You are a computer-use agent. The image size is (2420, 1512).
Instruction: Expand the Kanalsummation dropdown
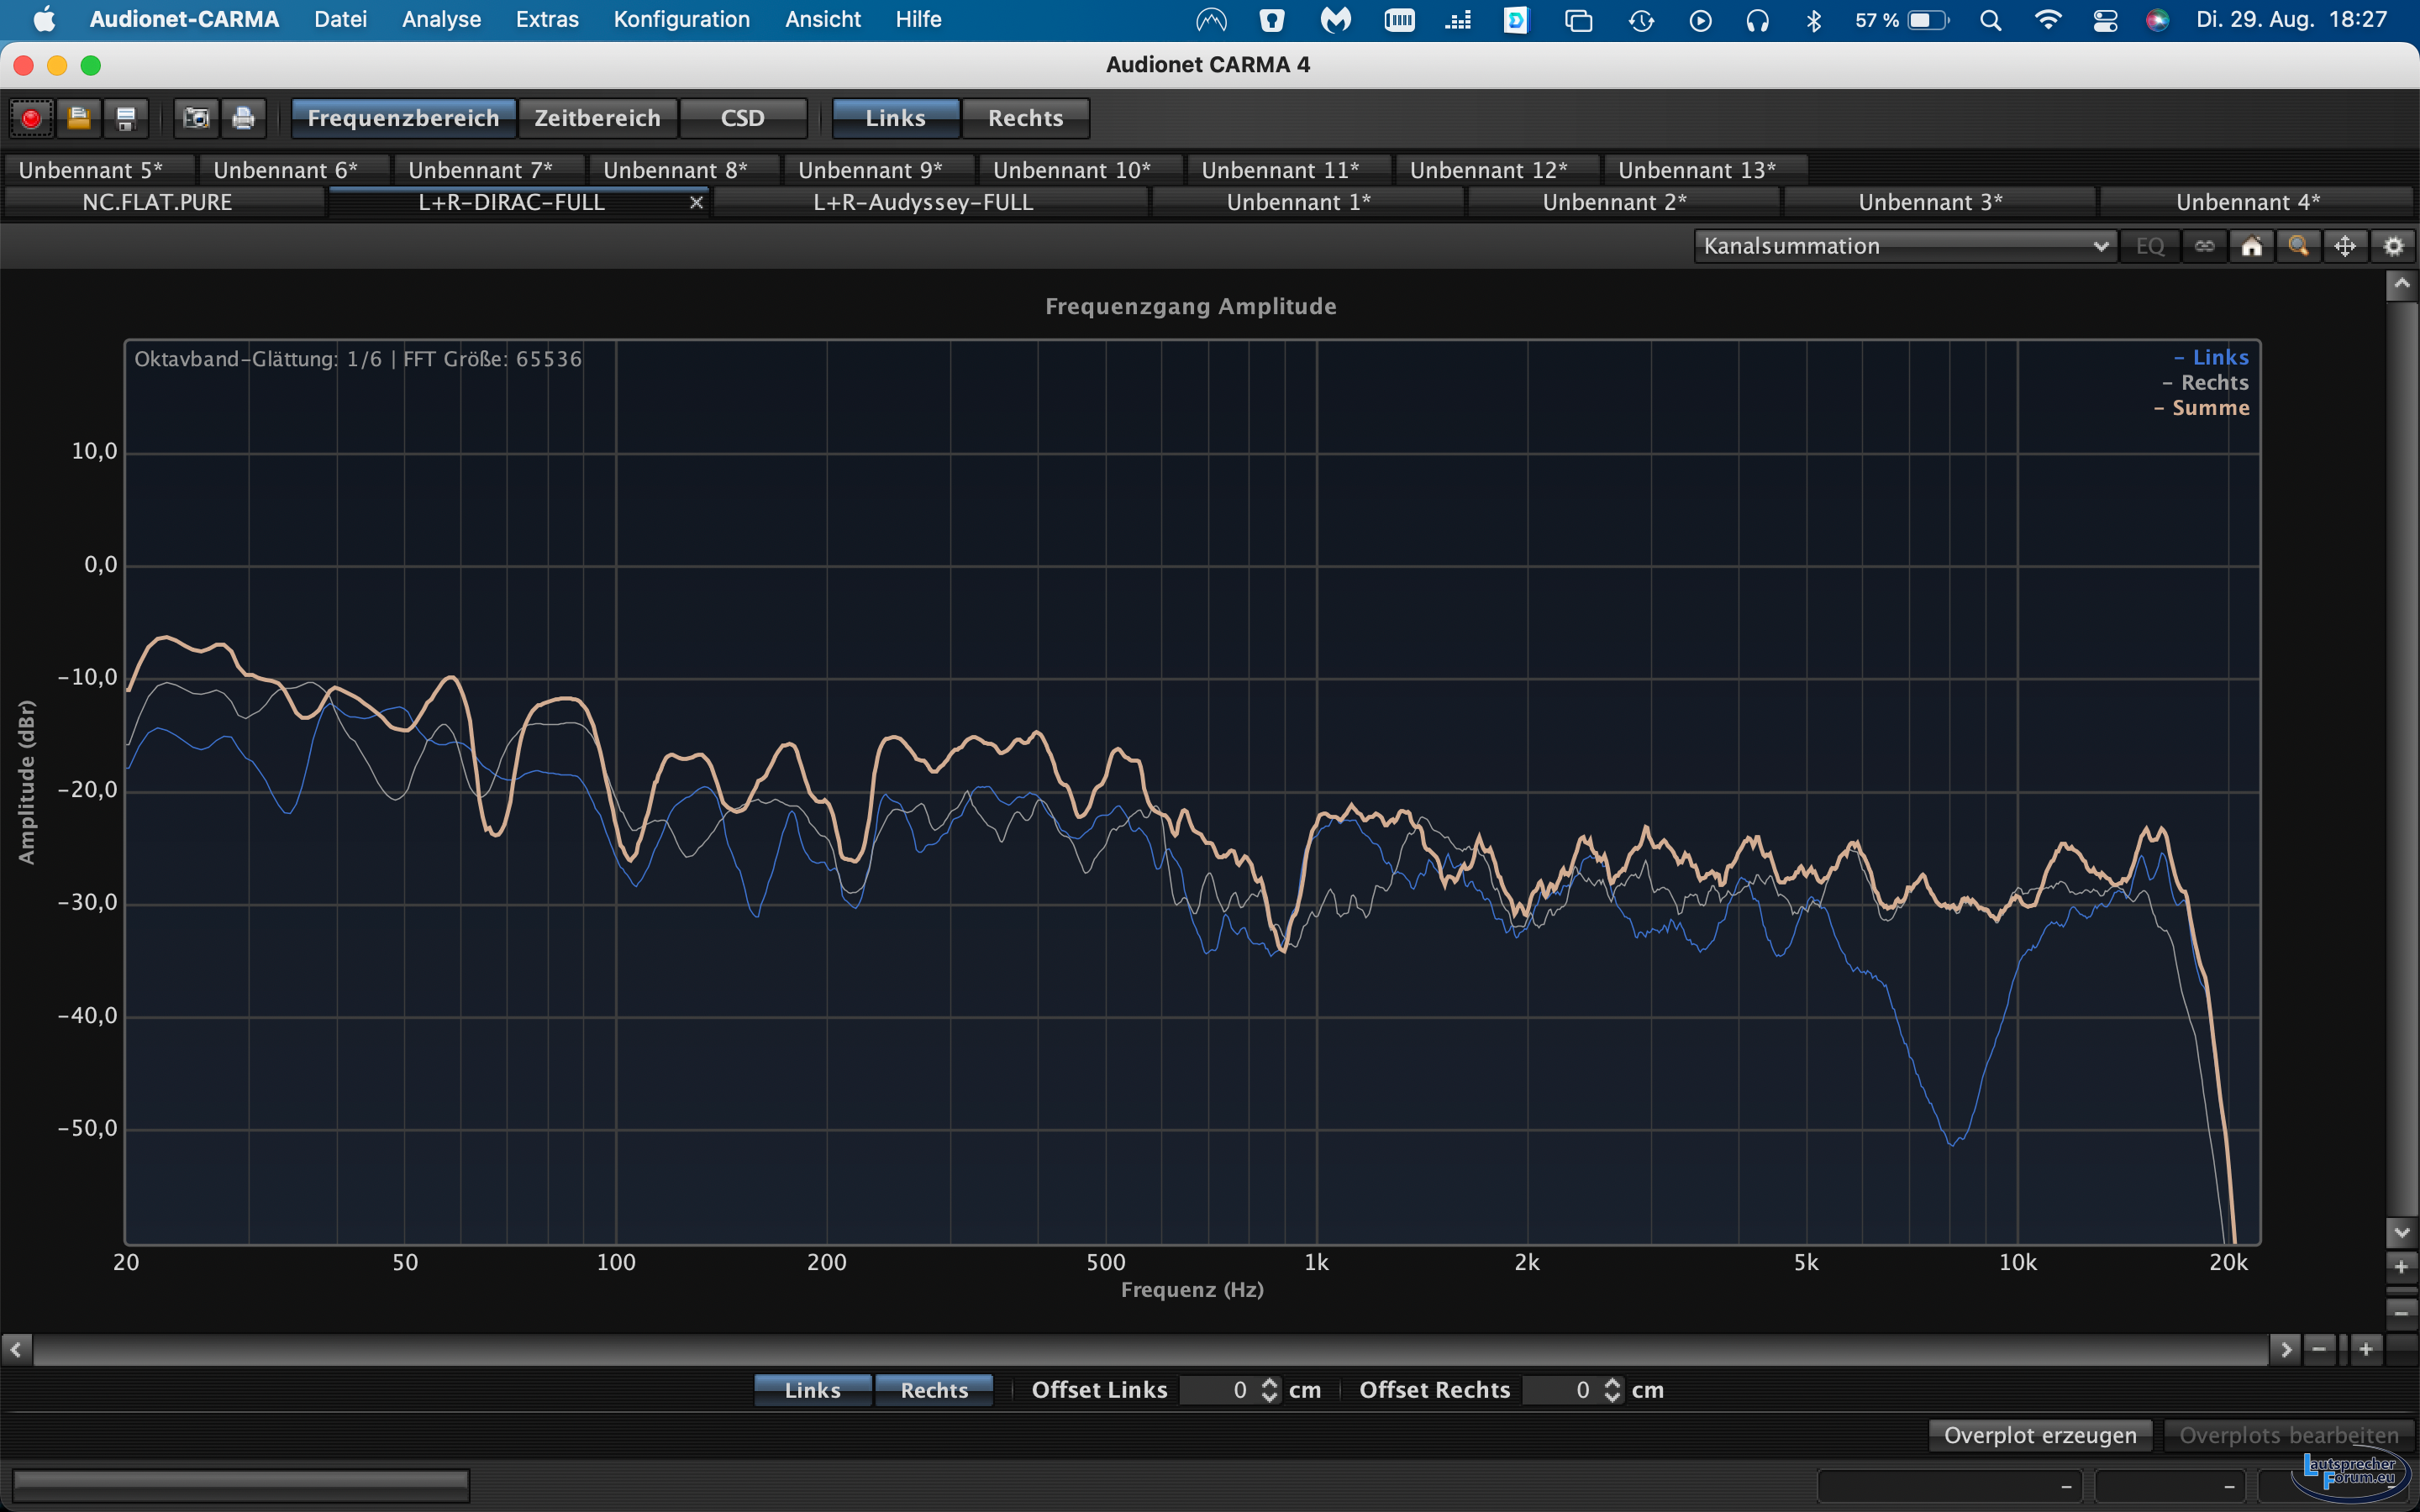(1904, 246)
